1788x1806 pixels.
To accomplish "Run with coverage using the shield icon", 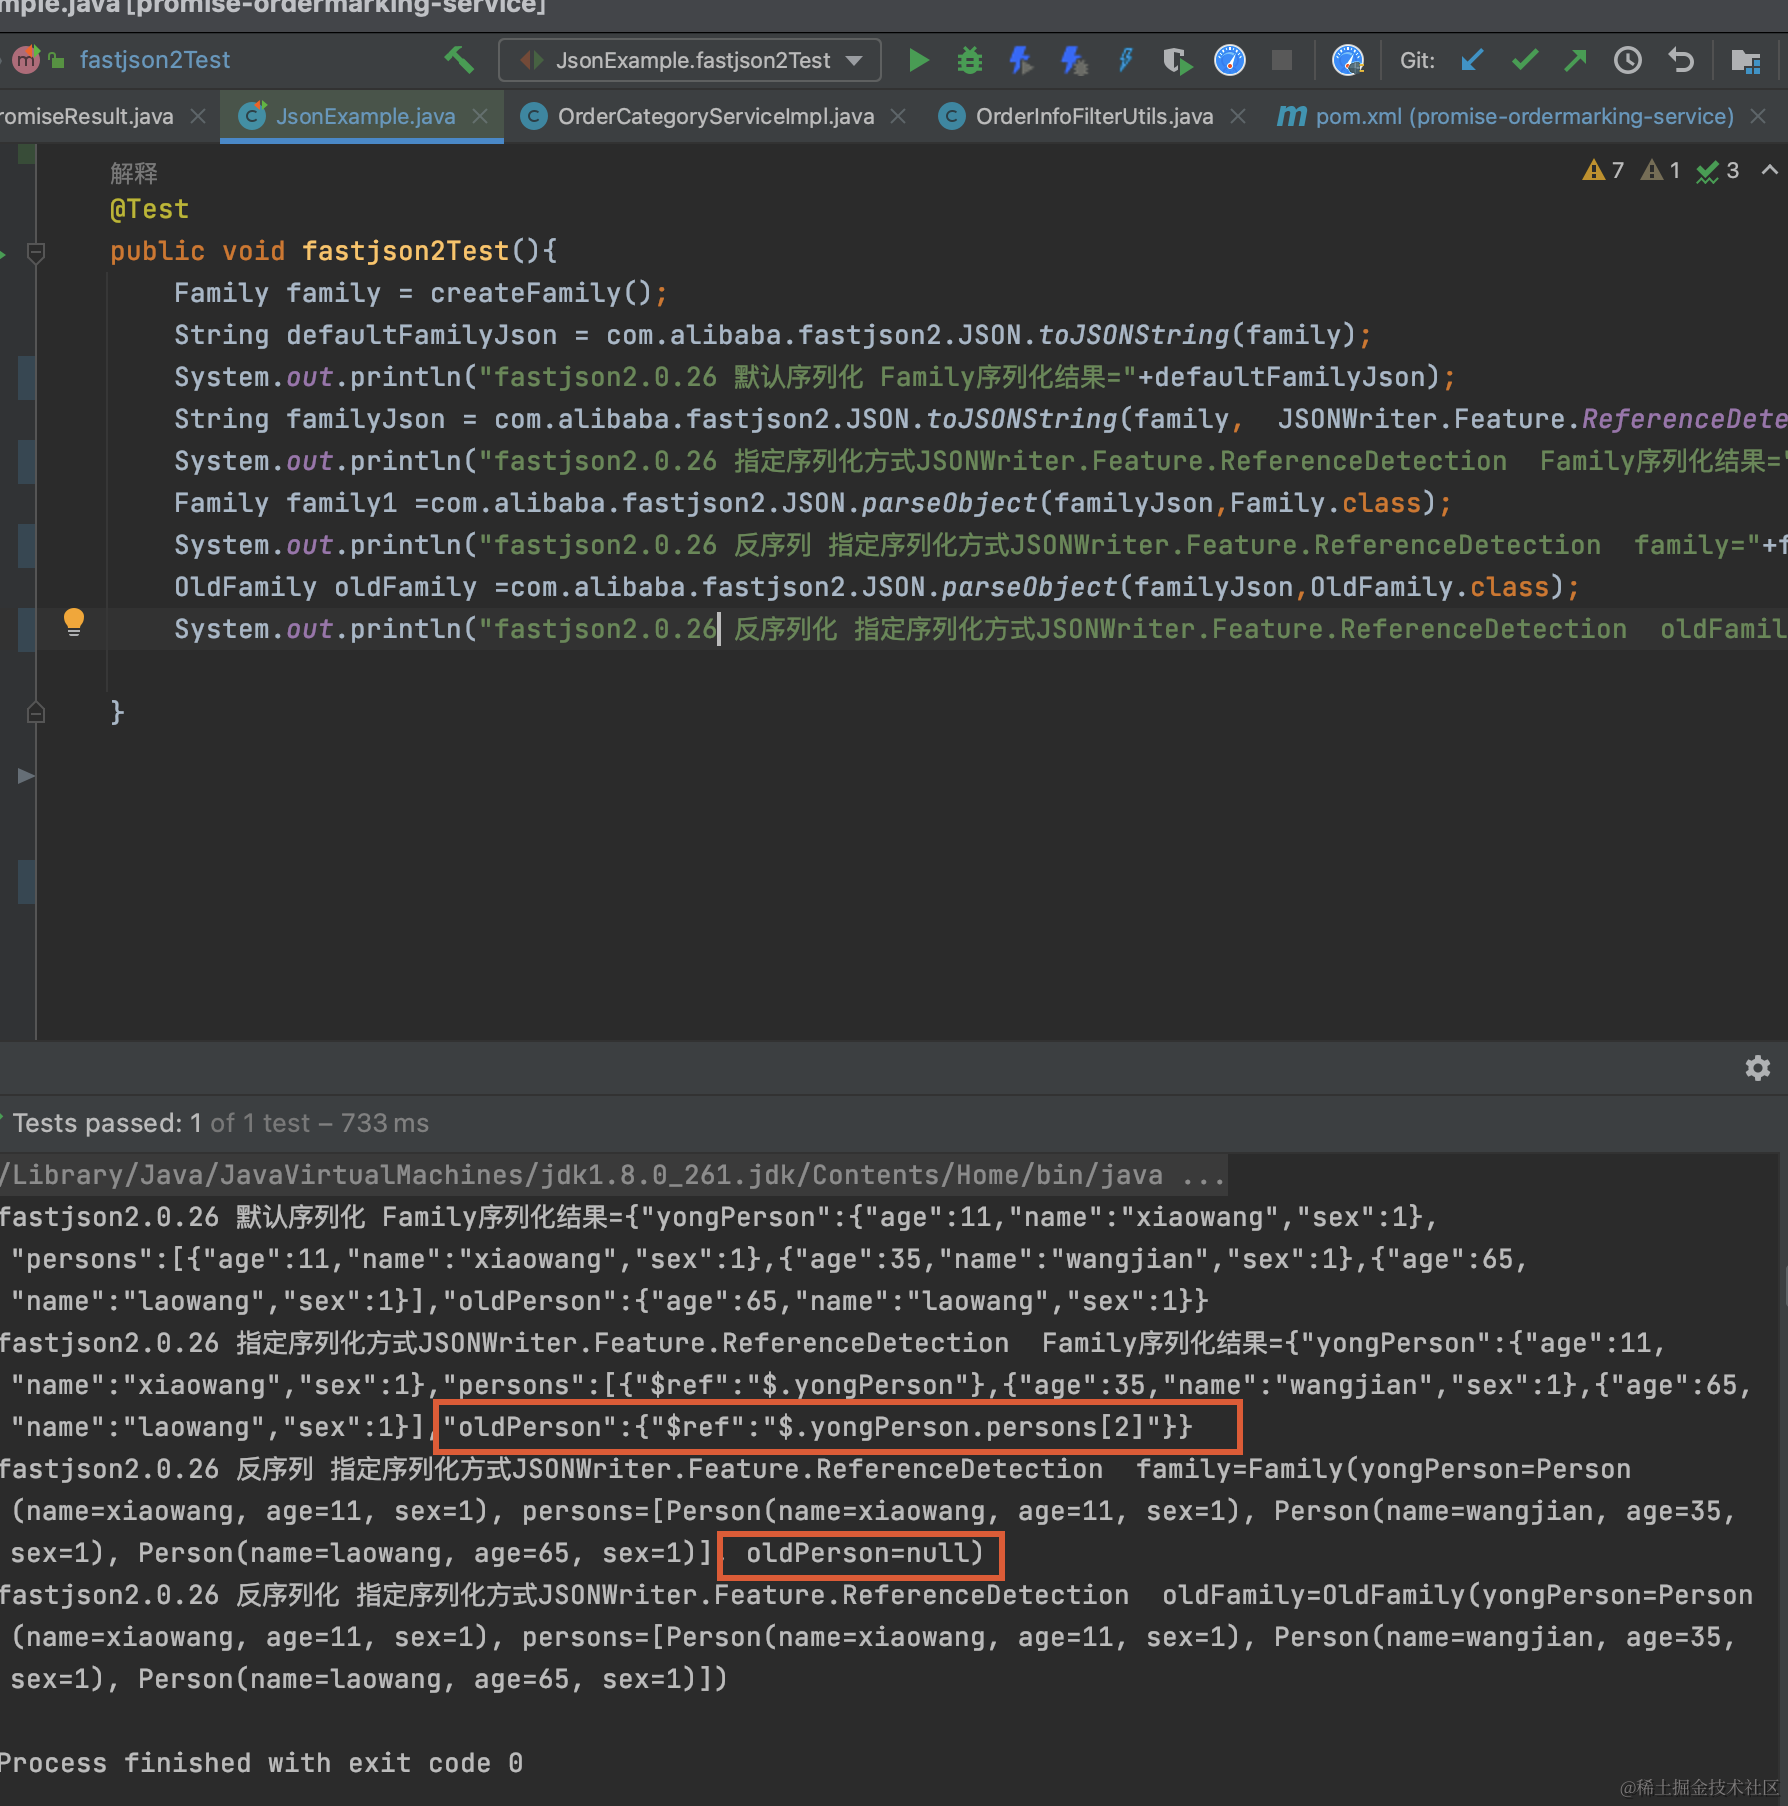I will pyautogui.click(x=1178, y=61).
